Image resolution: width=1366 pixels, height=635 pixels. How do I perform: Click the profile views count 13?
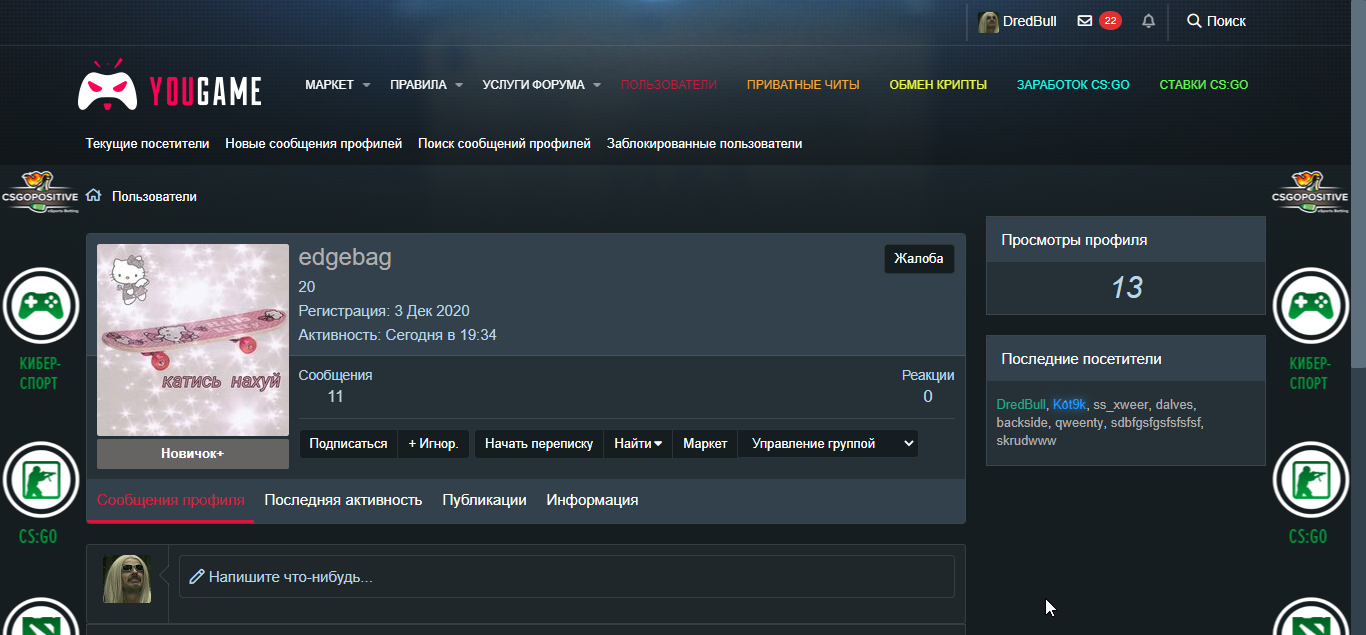[1126, 288]
